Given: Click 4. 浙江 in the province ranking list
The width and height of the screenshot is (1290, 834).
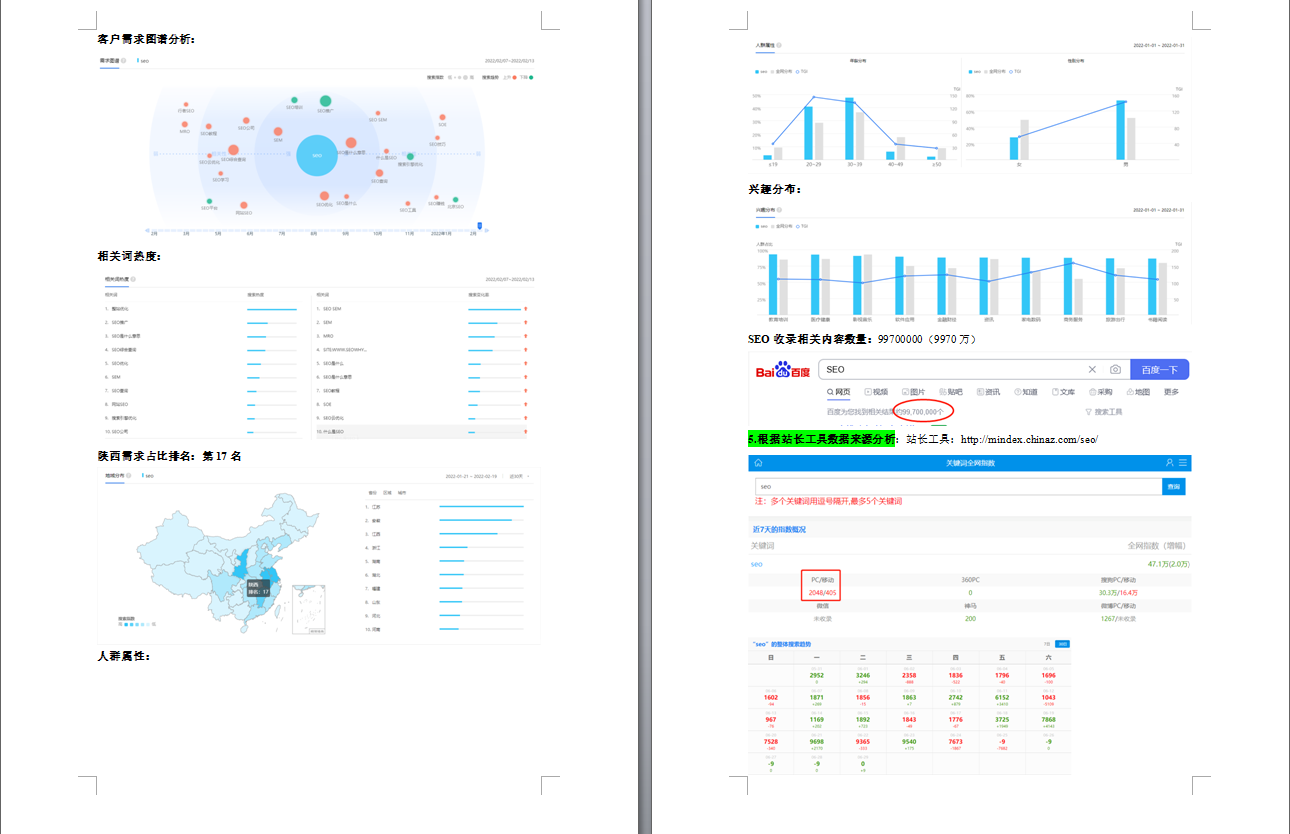Looking at the screenshot, I should tap(374, 548).
